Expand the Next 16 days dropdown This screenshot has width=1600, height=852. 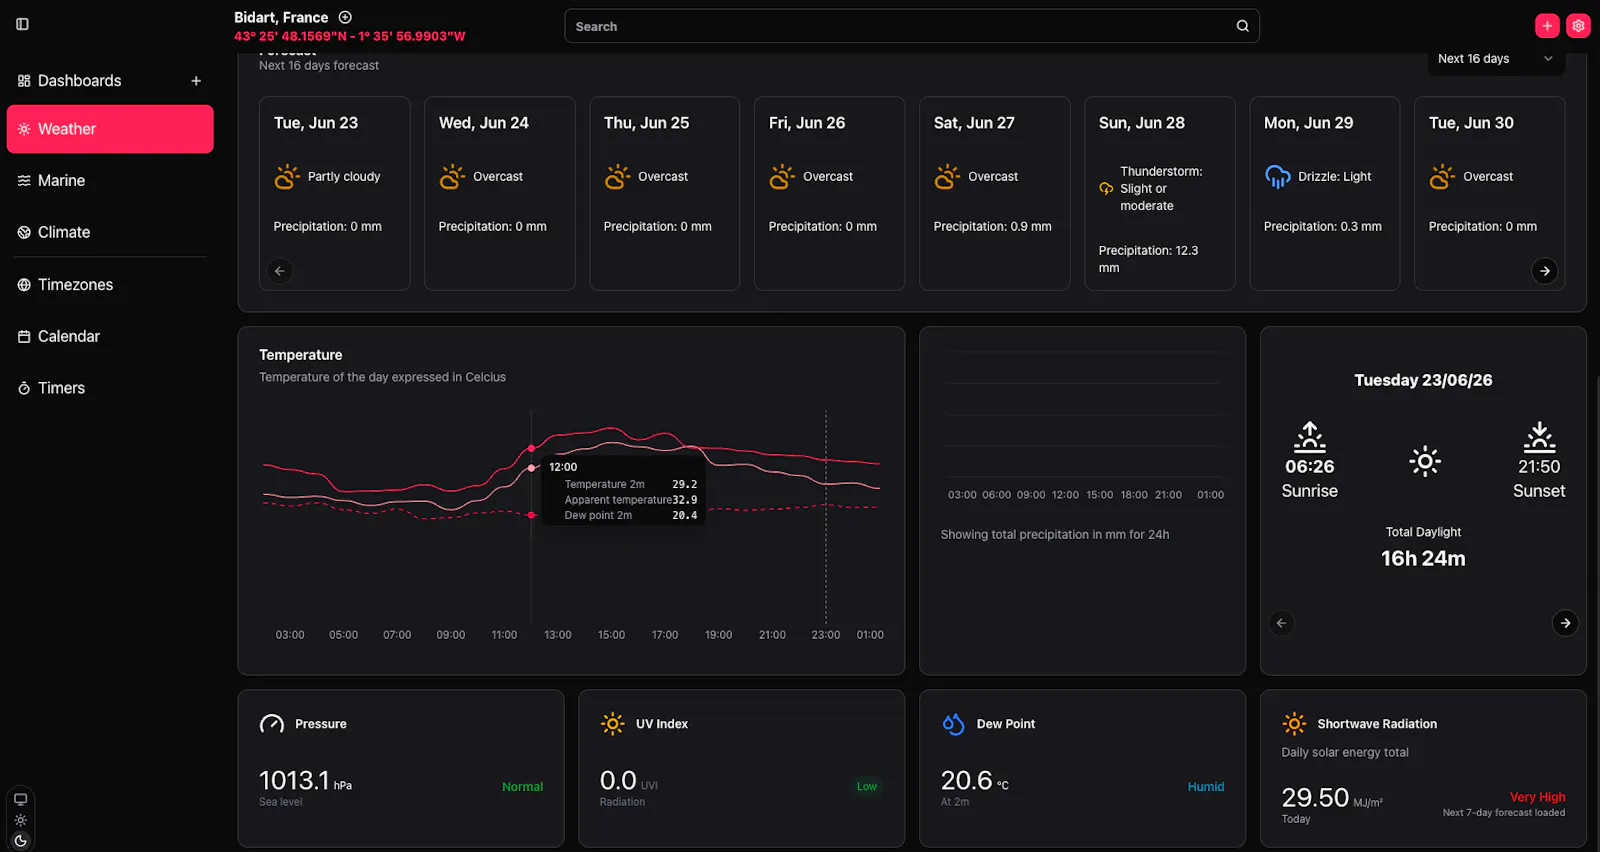(x=1496, y=59)
